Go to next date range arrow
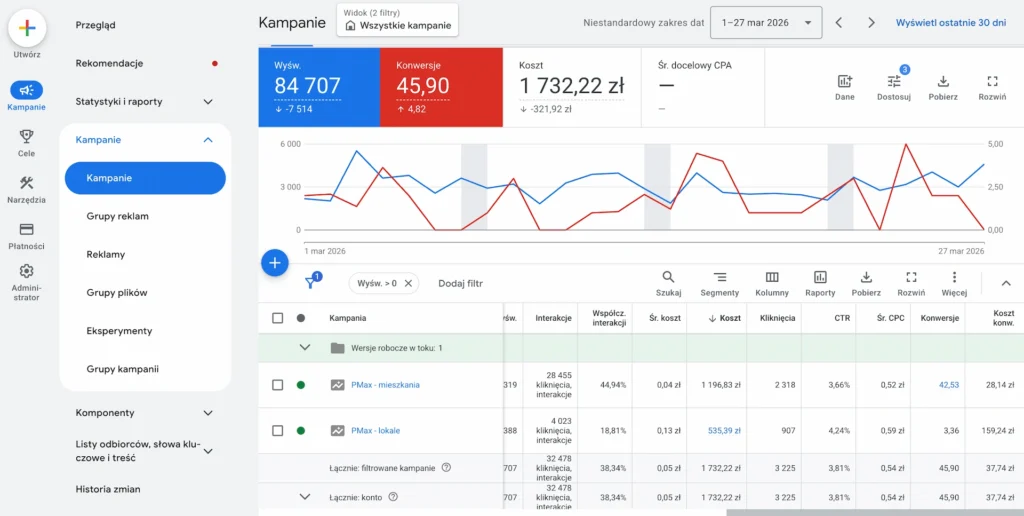 [871, 23]
